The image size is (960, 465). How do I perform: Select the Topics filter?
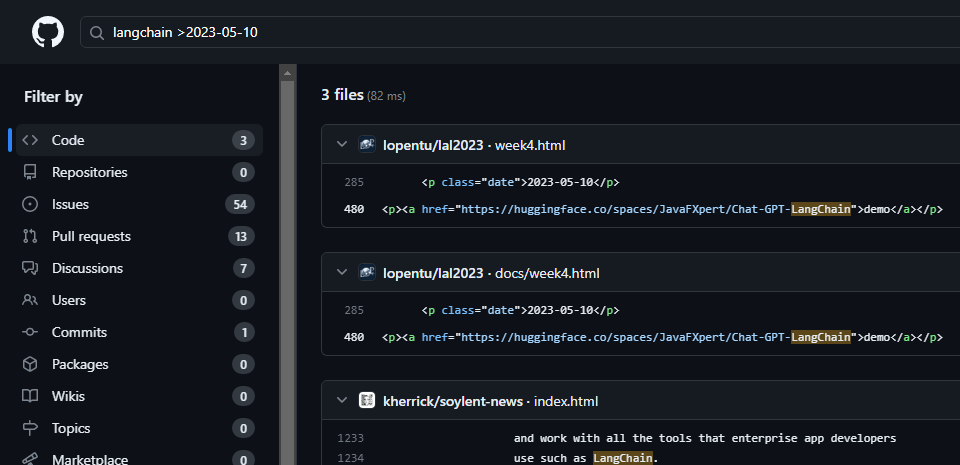(140, 428)
